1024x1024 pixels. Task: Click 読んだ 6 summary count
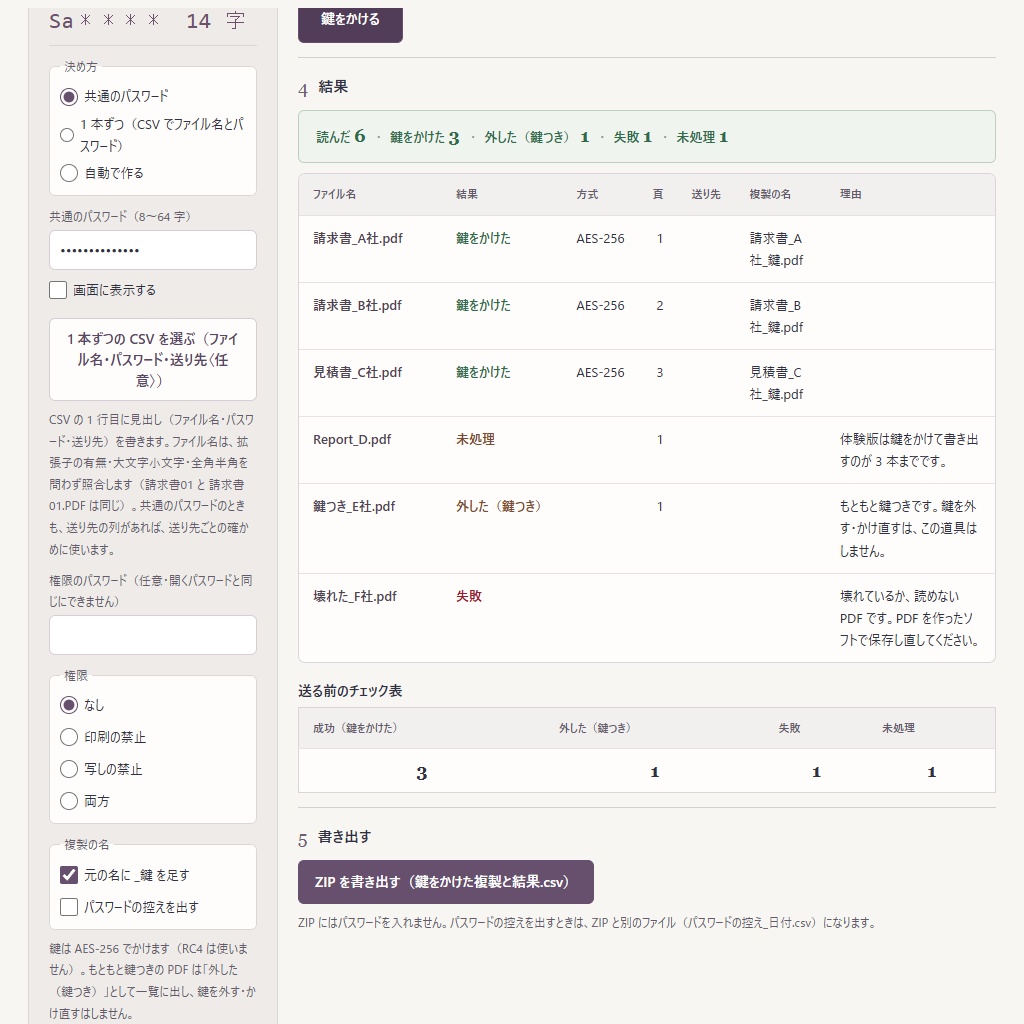(341, 136)
